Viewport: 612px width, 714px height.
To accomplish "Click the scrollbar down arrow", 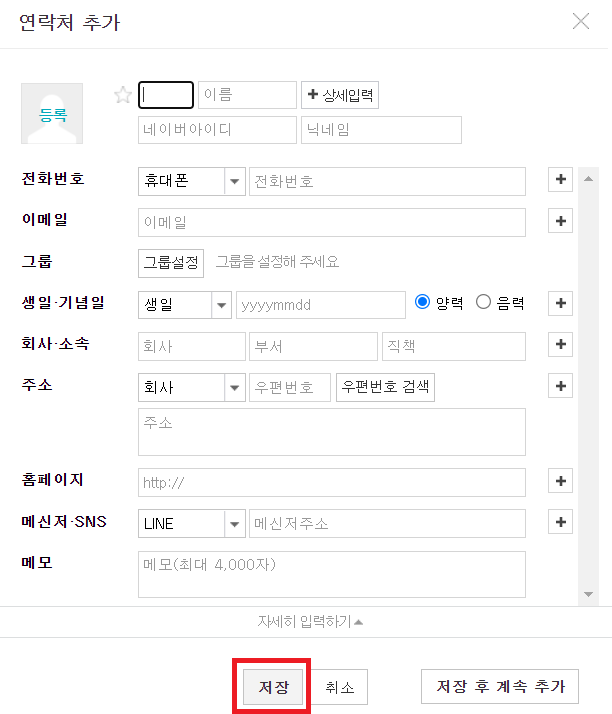I will pos(588,594).
